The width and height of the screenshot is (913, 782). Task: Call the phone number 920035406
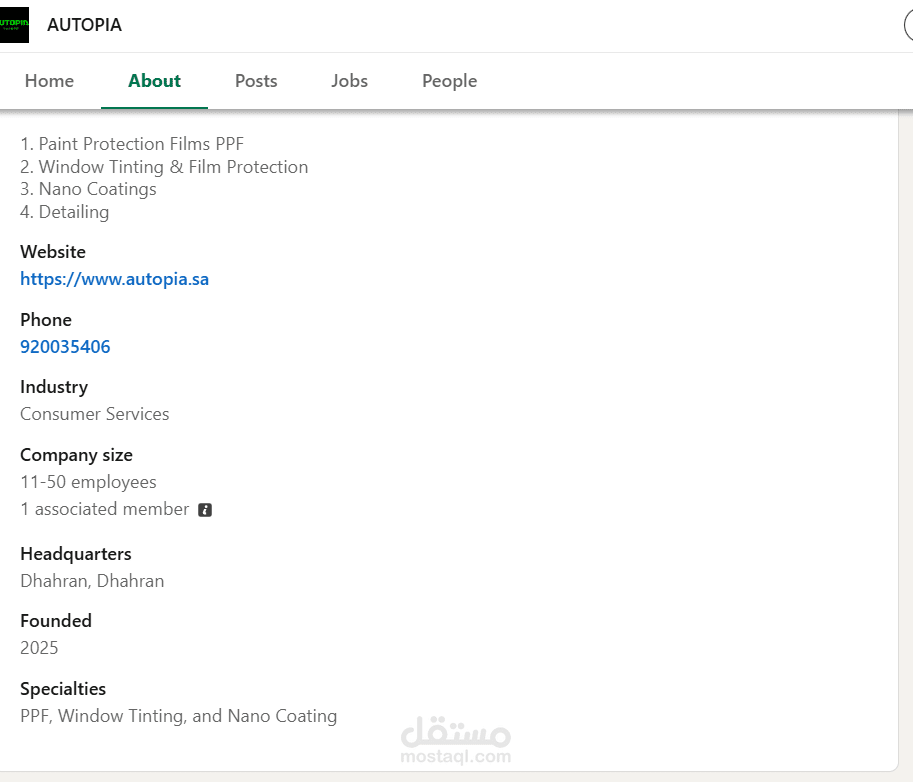click(x=65, y=346)
